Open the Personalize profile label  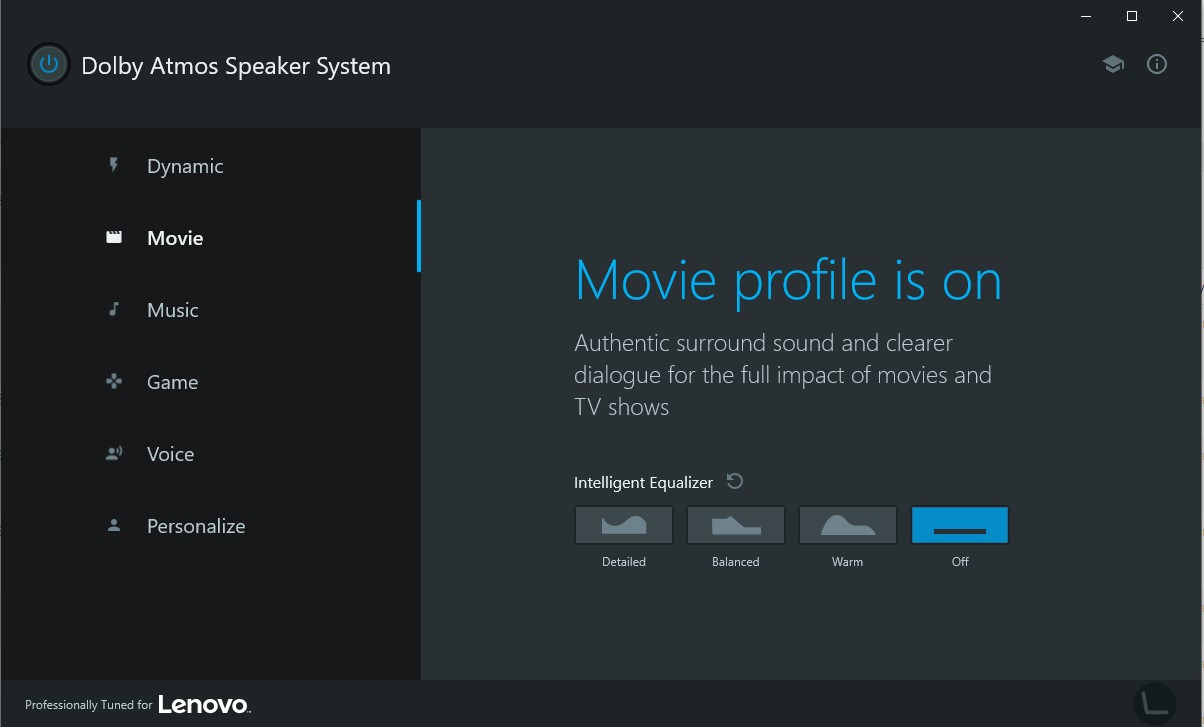196,526
